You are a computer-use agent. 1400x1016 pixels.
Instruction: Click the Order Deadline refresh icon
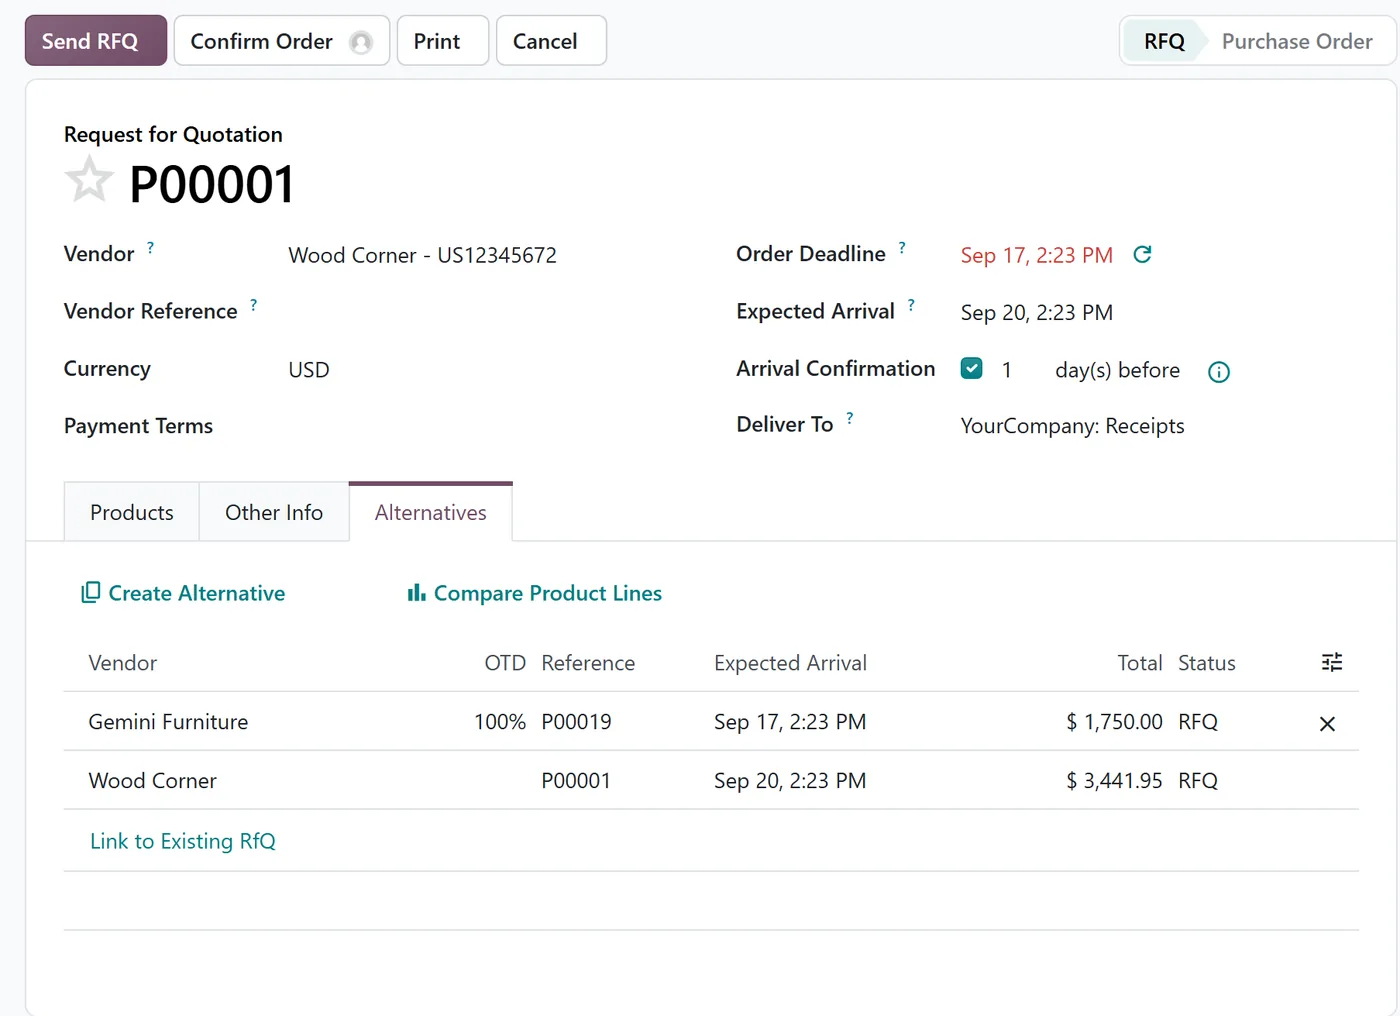1142,255
